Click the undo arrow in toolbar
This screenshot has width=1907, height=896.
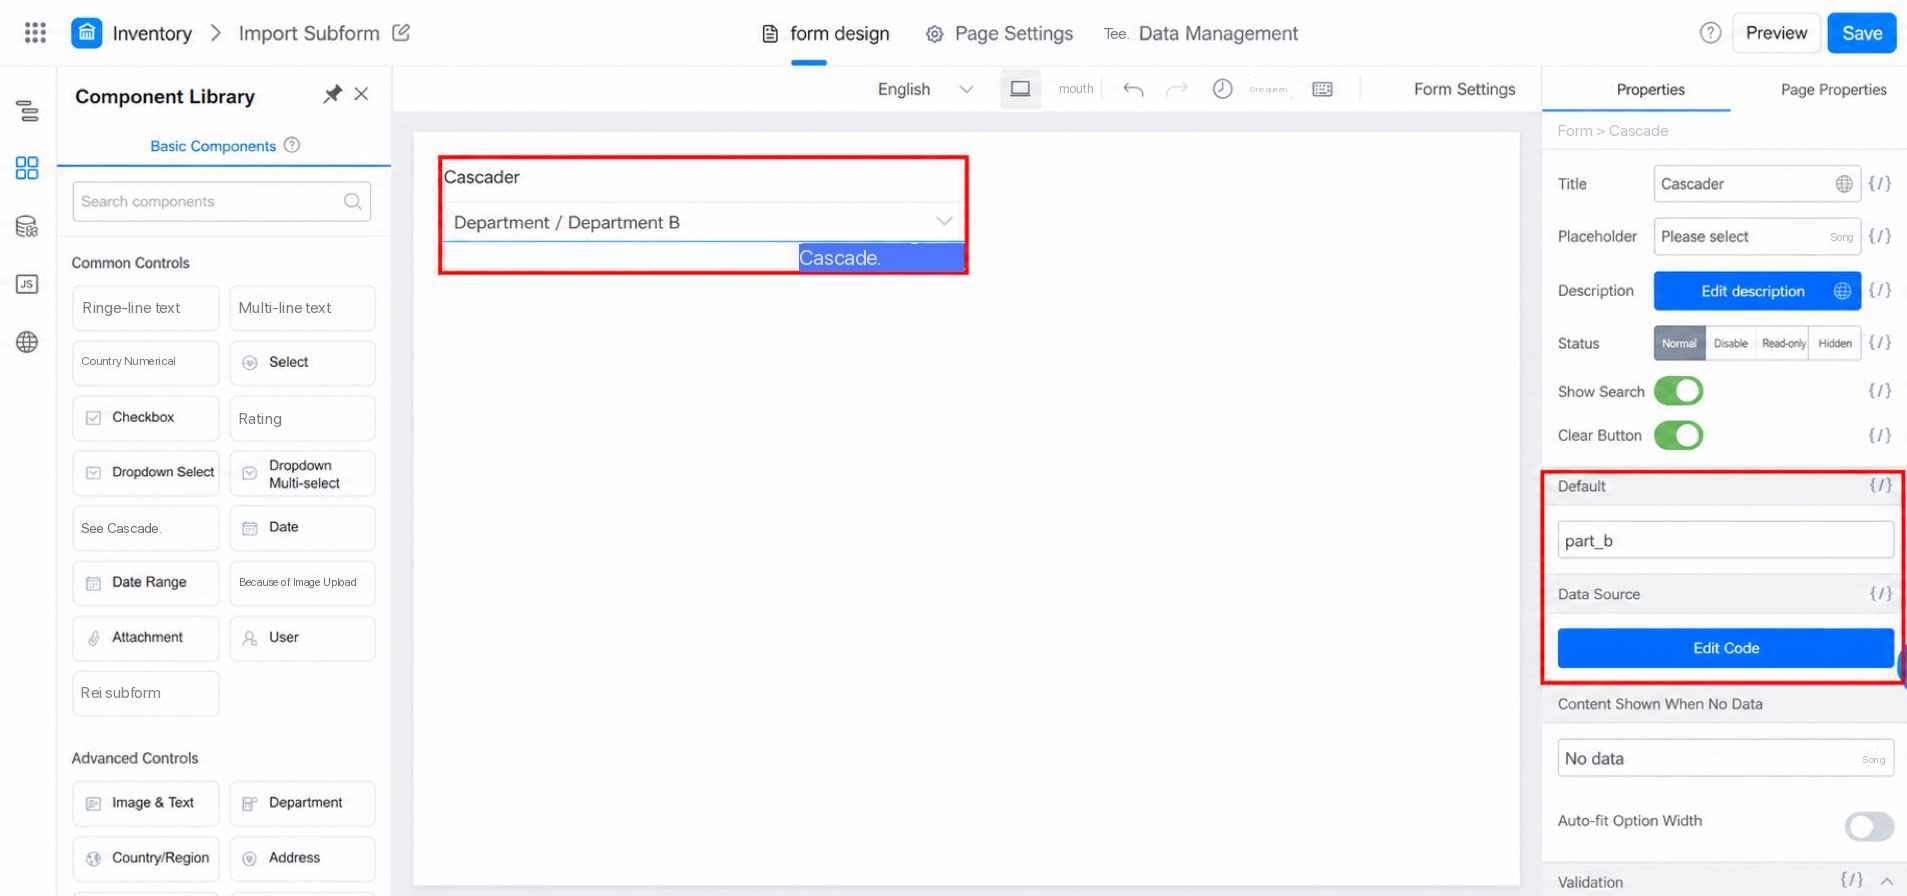point(1133,89)
